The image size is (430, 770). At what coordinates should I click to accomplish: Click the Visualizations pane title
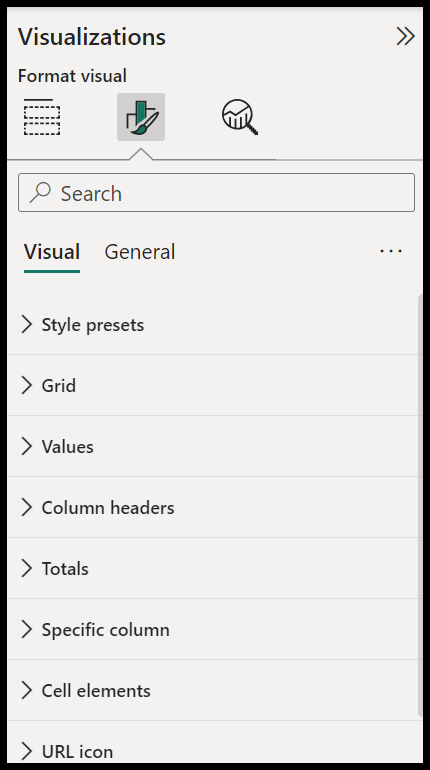click(92, 37)
